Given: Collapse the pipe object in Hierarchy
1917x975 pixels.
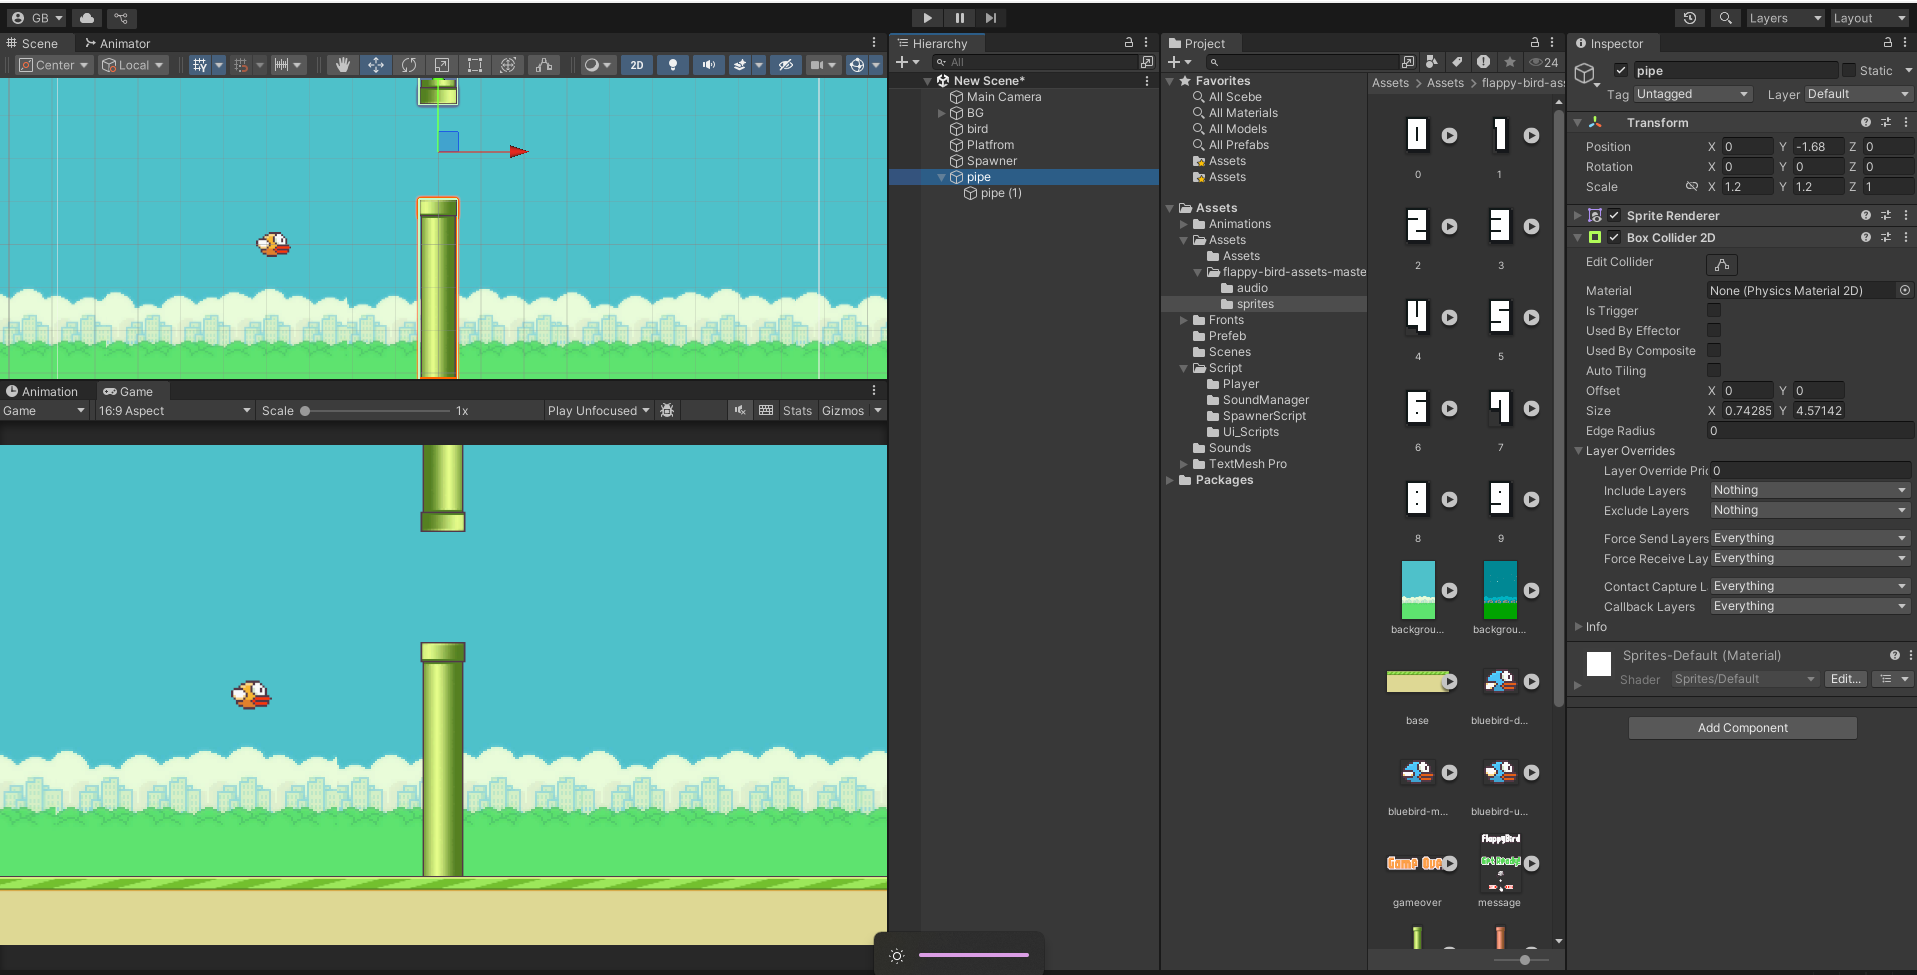Looking at the screenshot, I should click(941, 177).
